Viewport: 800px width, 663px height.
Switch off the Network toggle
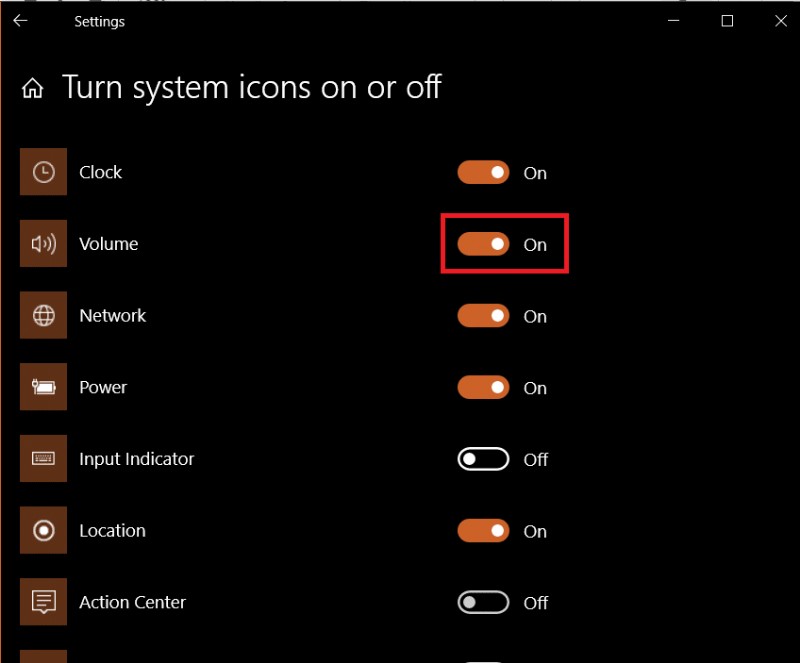pyautogui.click(x=483, y=316)
